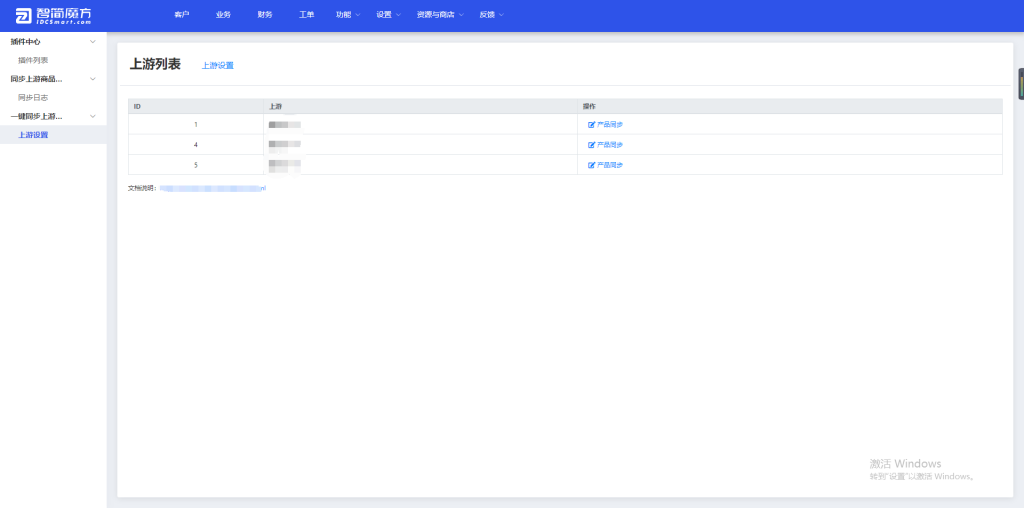Click the edit icon in row ID 1
Viewport: 1024px width, 508px height.
click(591, 125)
